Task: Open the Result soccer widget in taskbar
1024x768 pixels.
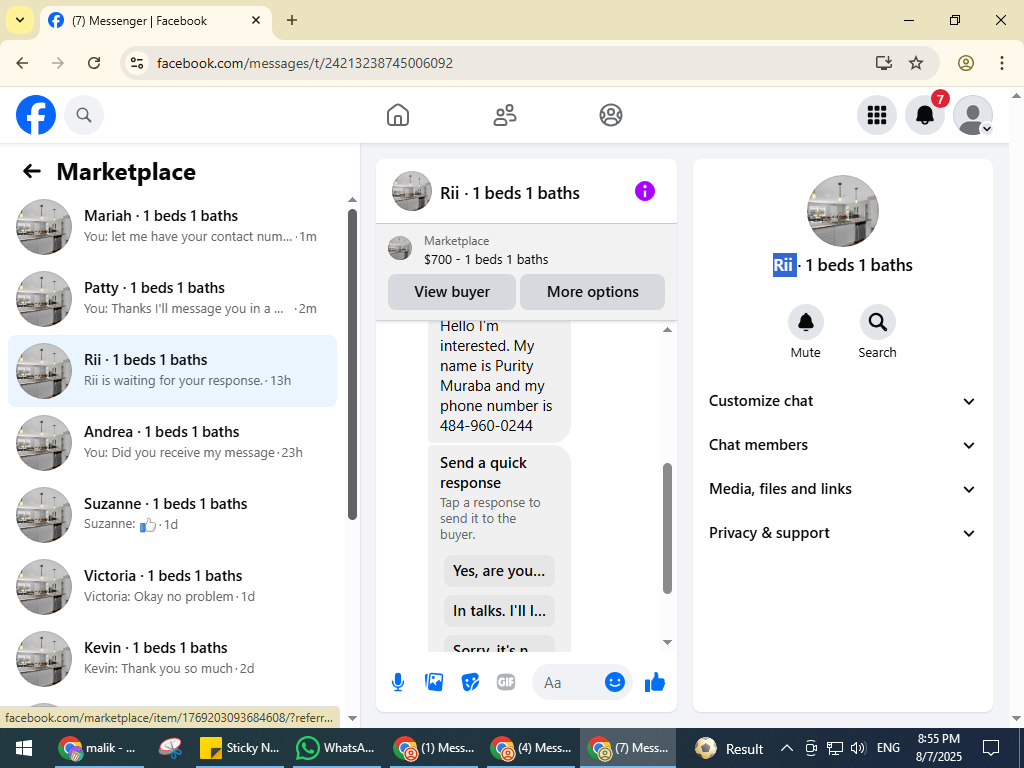Action: [x=729, y=748]
